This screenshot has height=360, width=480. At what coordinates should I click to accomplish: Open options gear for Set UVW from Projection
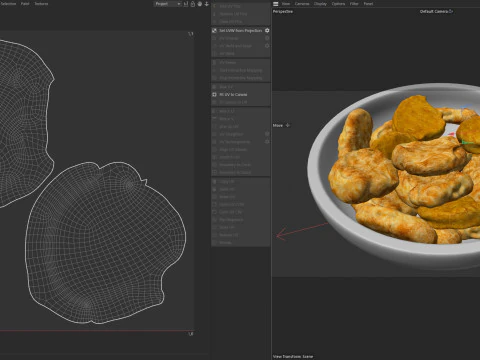click(x=267, y=31)
